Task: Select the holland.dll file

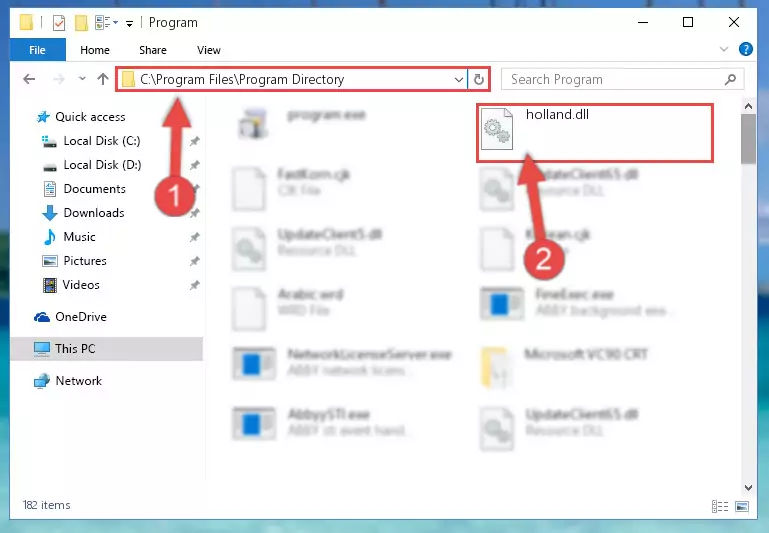Action: point(594,133)
